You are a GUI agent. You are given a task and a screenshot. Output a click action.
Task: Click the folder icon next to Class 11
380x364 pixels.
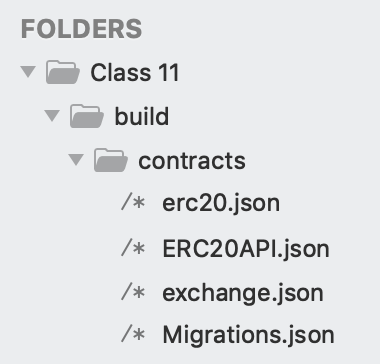[63, 72]
